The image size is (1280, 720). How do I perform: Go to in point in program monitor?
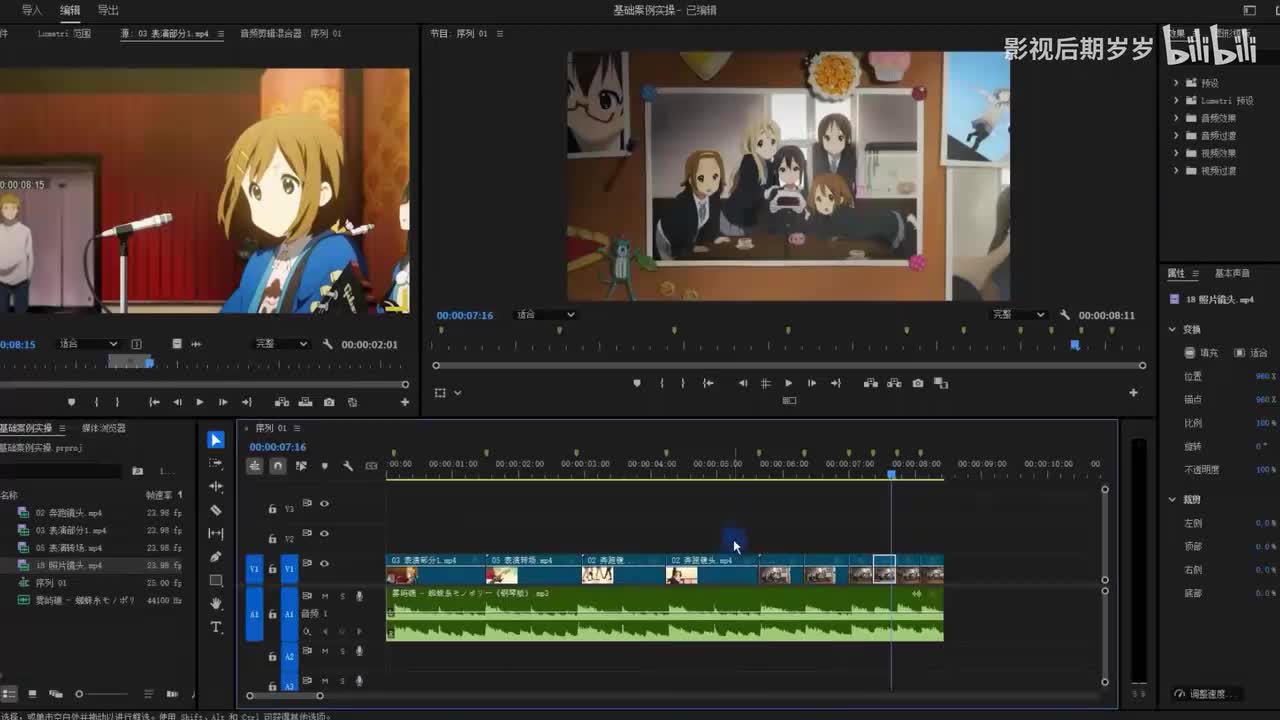[x=708, y=383]
